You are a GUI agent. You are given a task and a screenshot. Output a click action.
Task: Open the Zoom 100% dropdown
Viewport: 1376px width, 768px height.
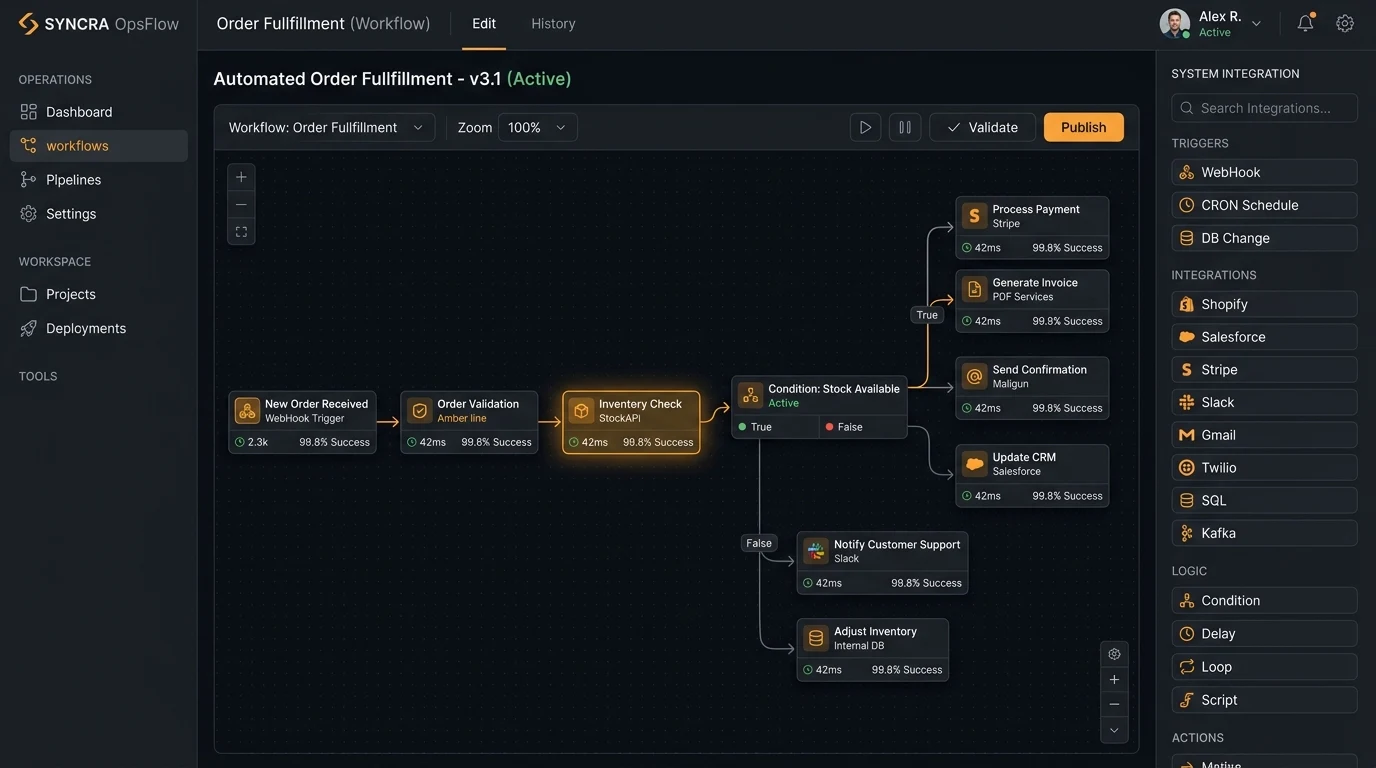pos(537,127)
